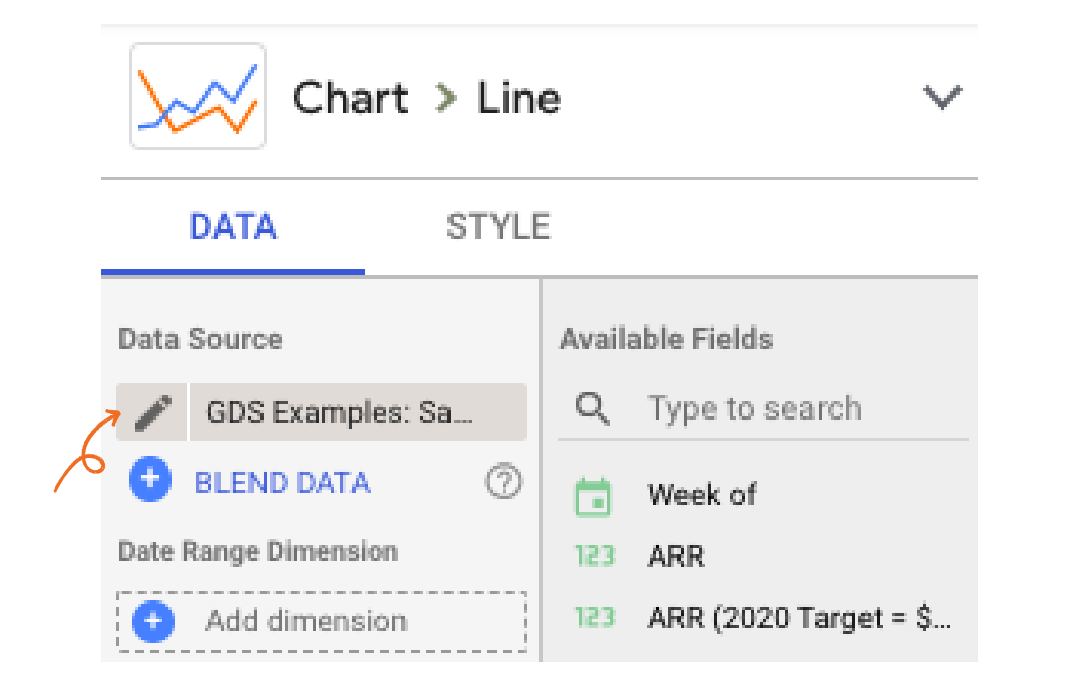Click the line chart thumbnail icon
This screenshot has height=686, width=1078.
pyautogui.click(x=198, y=97)
